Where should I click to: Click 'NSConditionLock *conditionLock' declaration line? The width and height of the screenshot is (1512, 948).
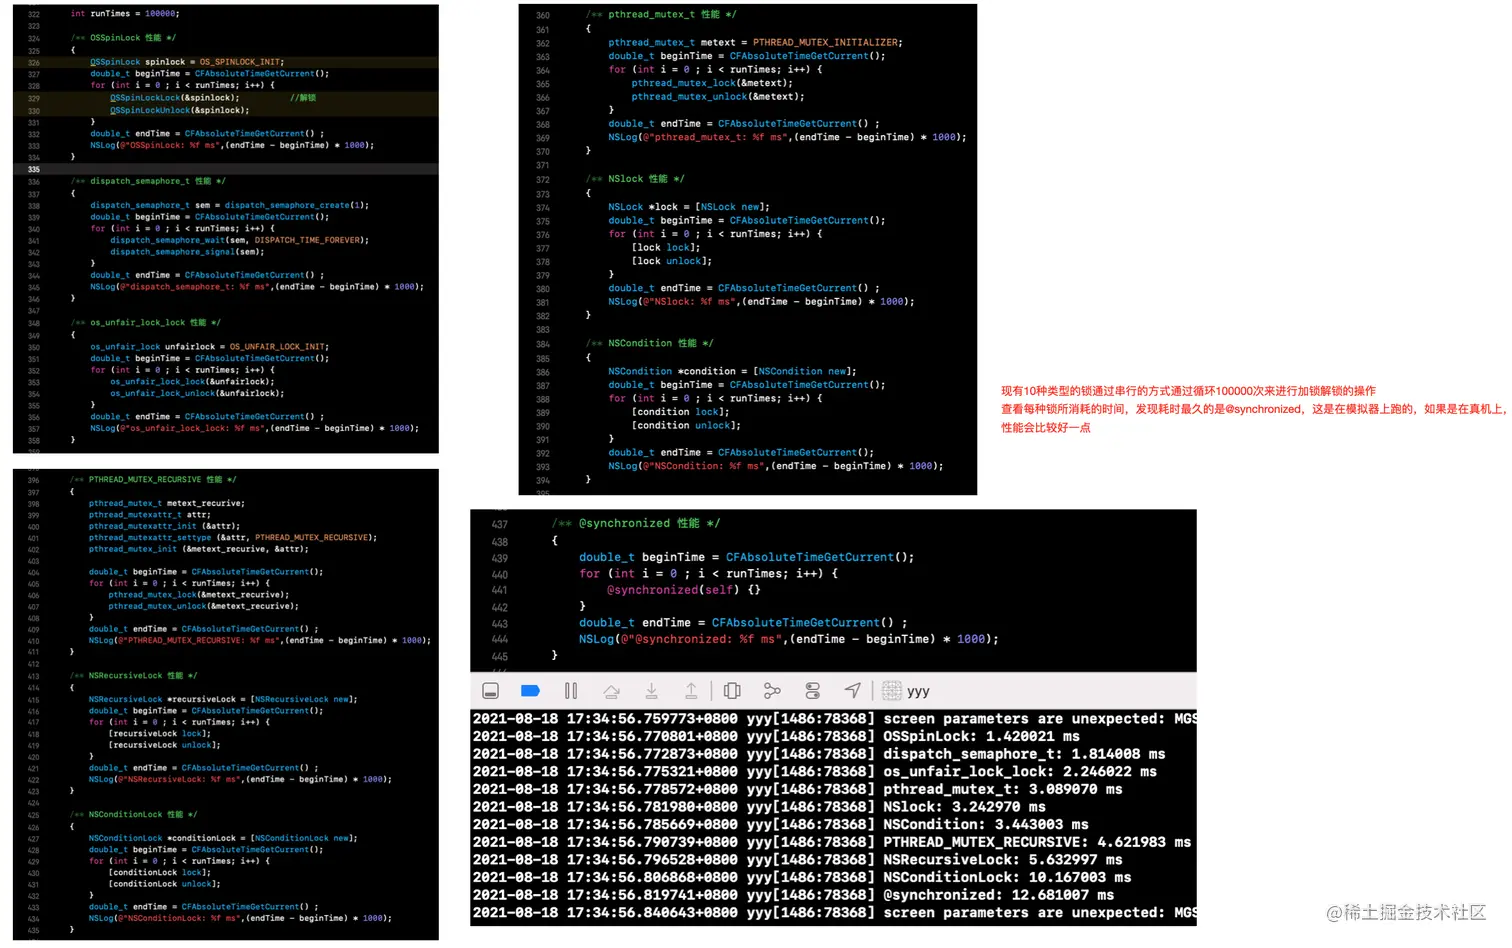(x=223, y=839)
